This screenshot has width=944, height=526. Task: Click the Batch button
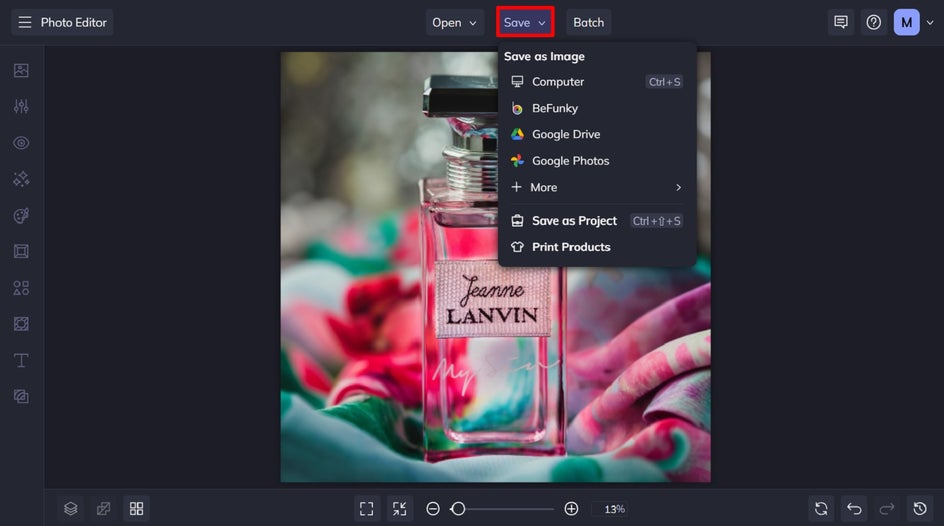coord(588,22)
